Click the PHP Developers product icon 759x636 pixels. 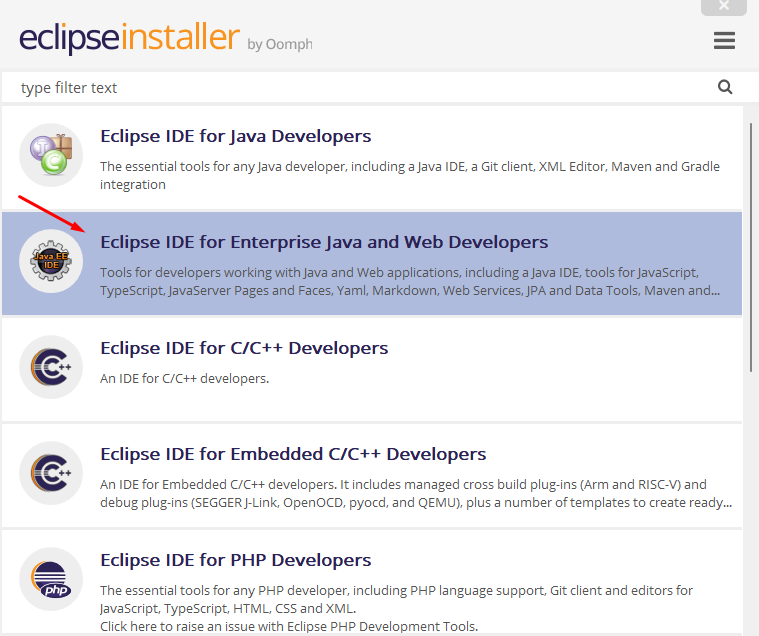[x=51, y=579]
